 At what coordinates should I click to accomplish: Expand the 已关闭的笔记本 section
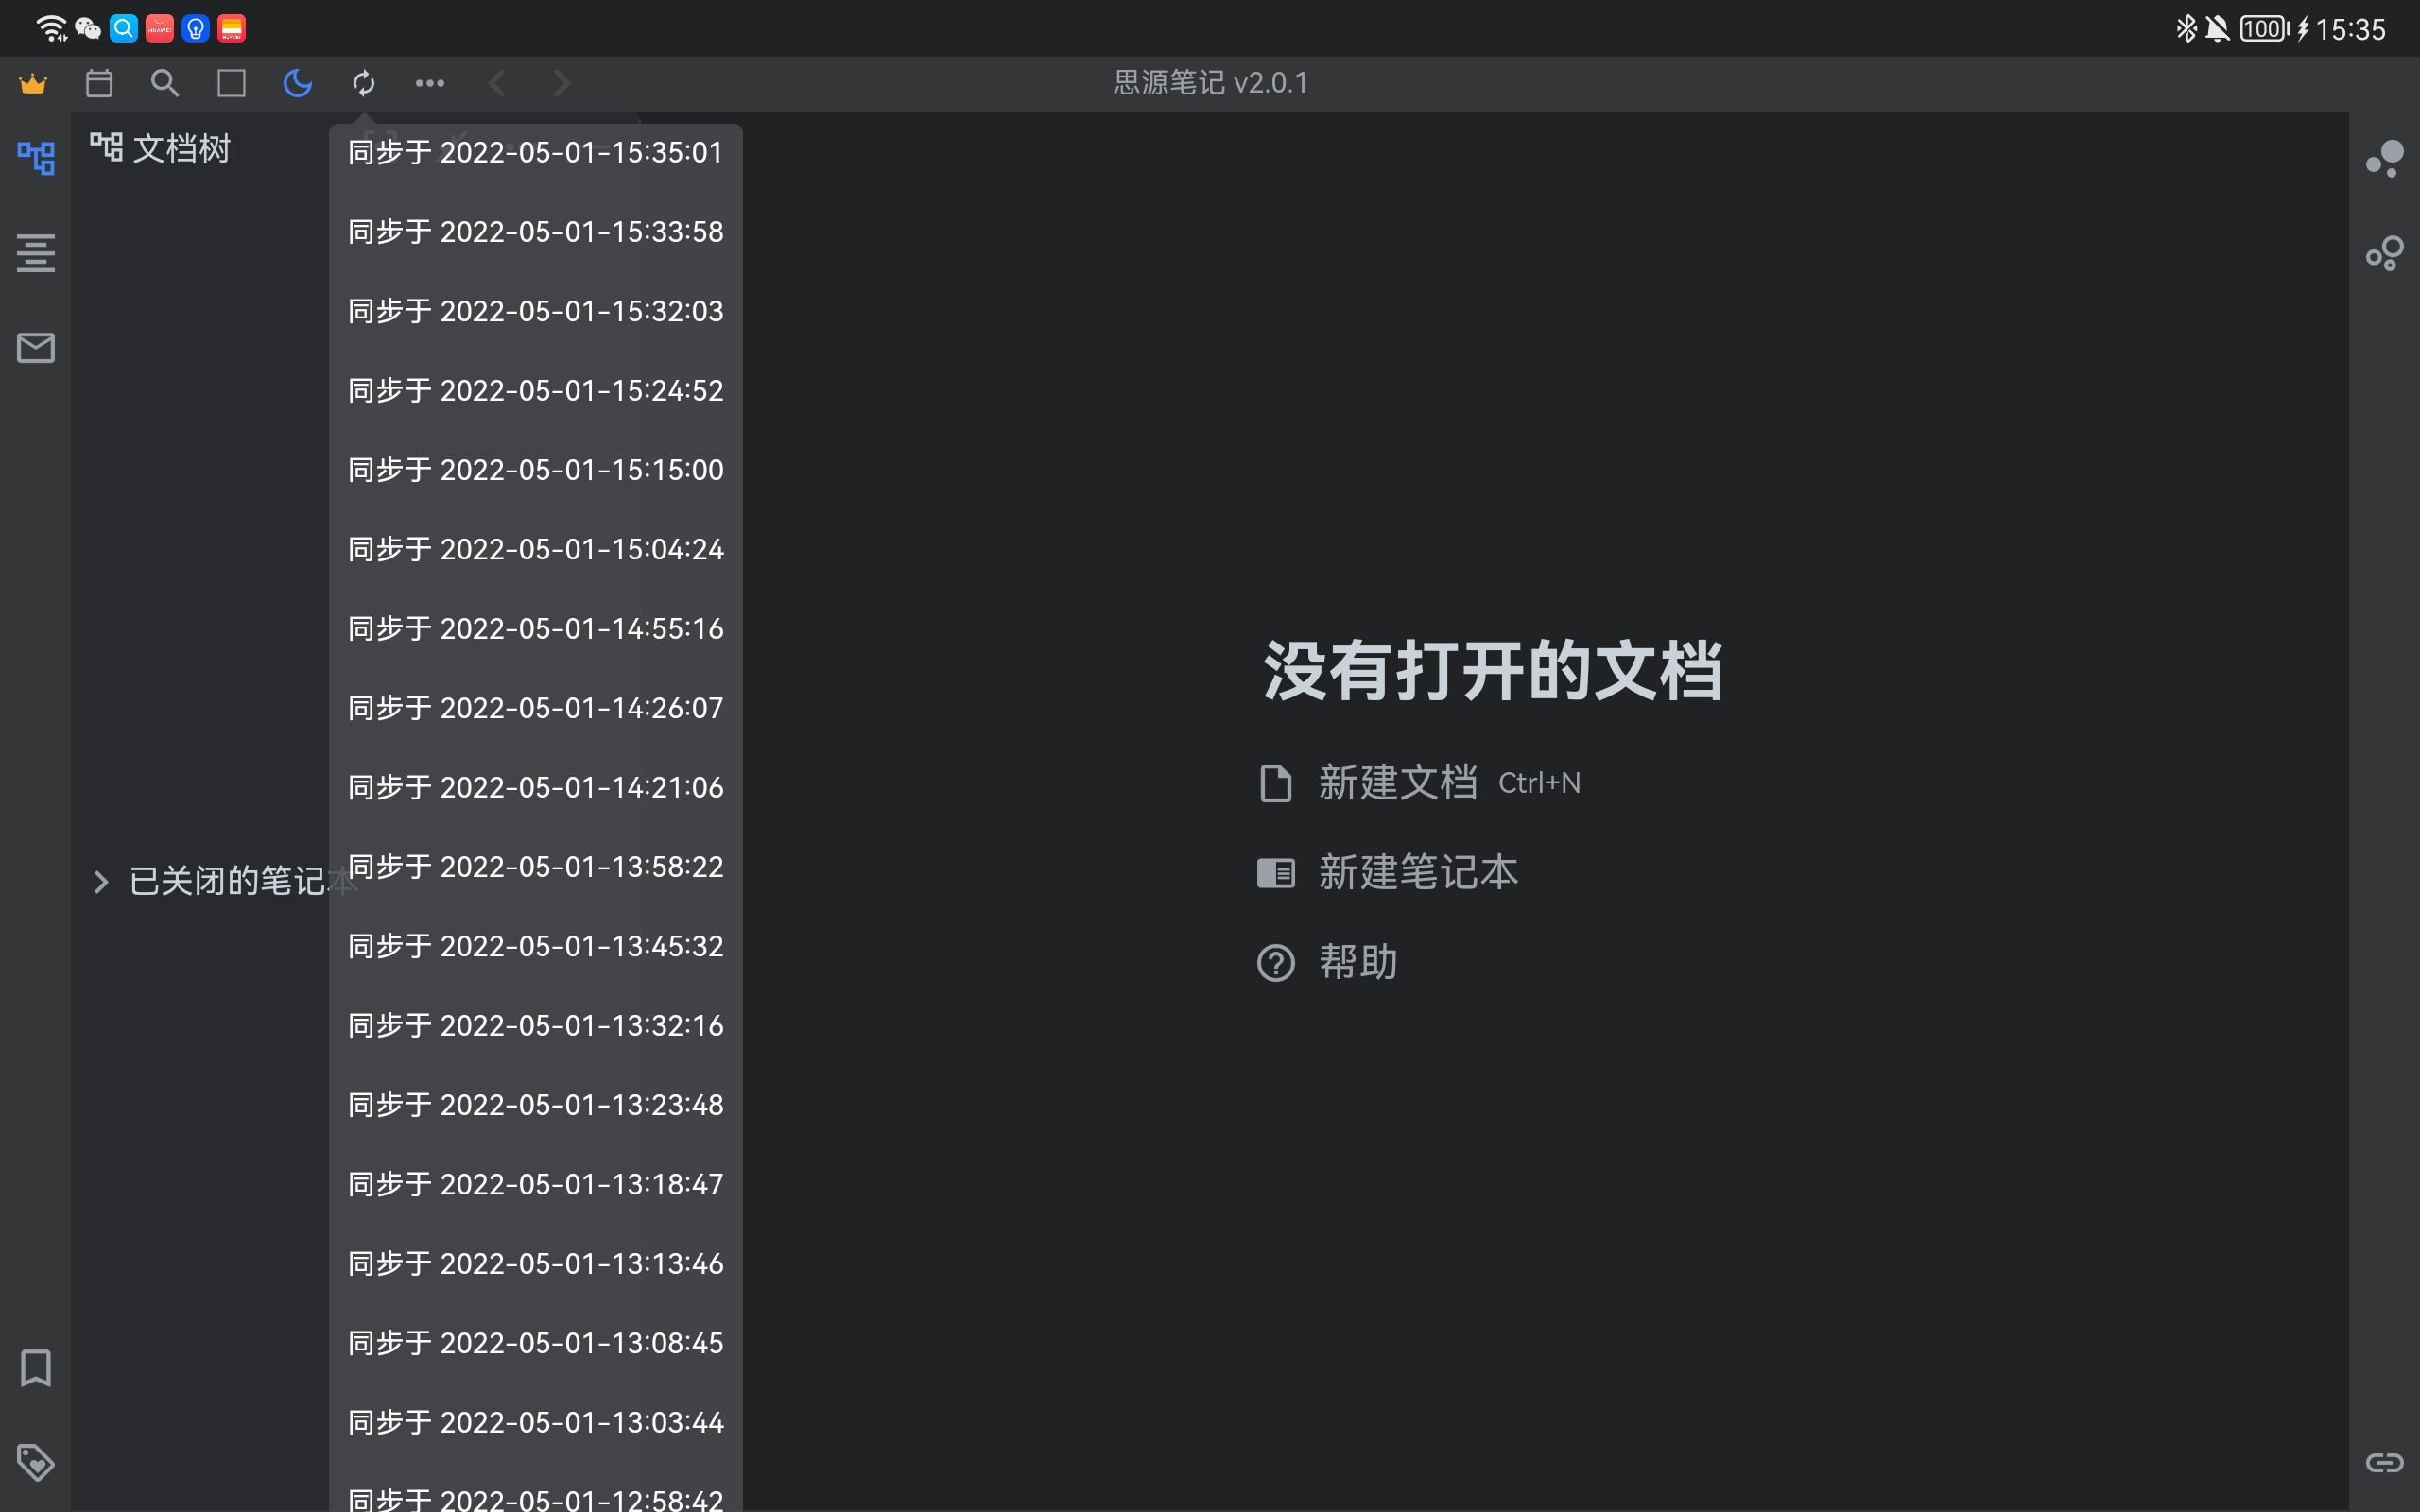click(x=100, y=881)
